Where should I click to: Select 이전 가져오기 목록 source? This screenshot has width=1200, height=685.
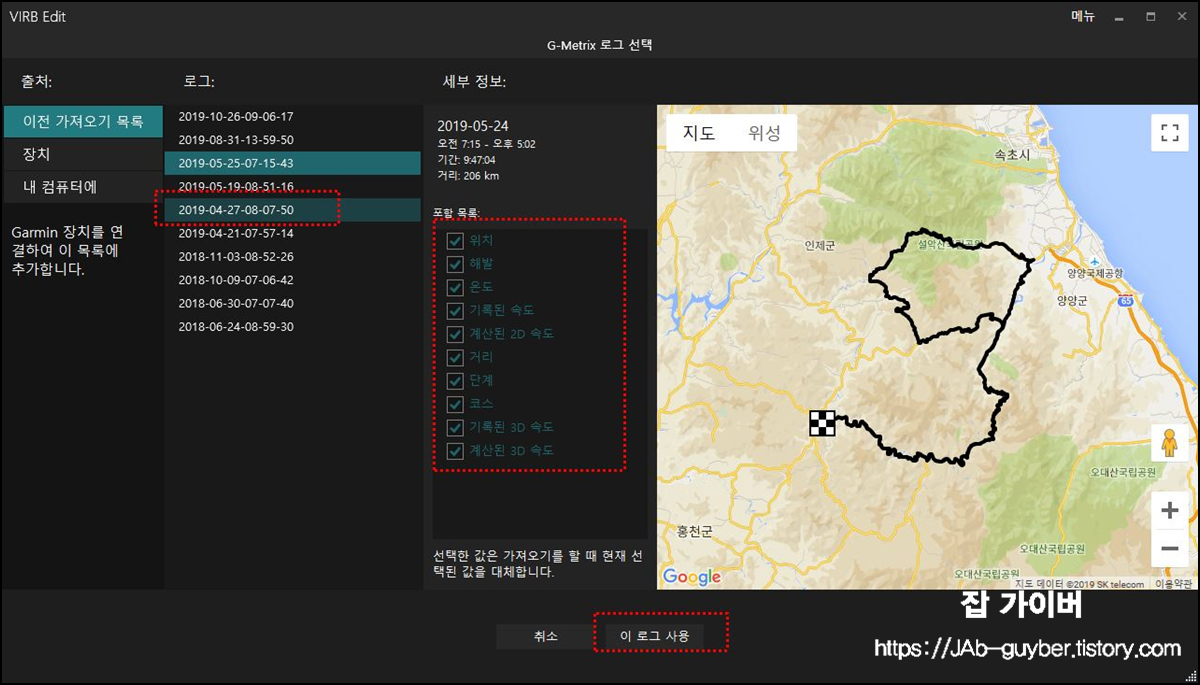(83, 122)
